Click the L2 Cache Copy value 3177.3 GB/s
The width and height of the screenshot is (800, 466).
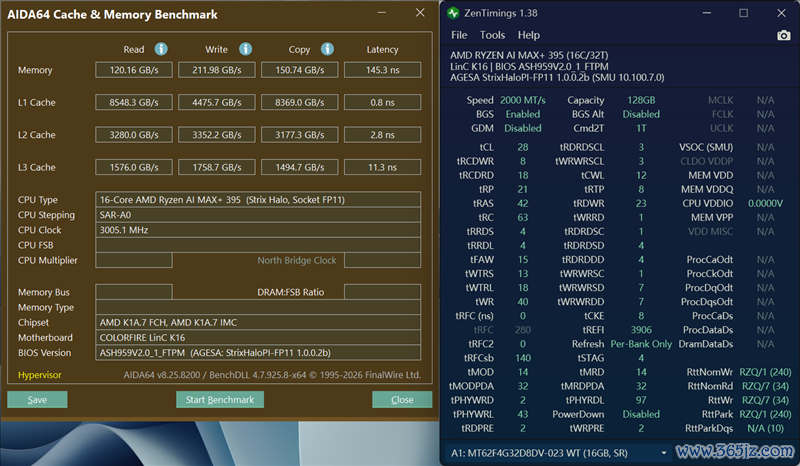click(x=299, y=135)
